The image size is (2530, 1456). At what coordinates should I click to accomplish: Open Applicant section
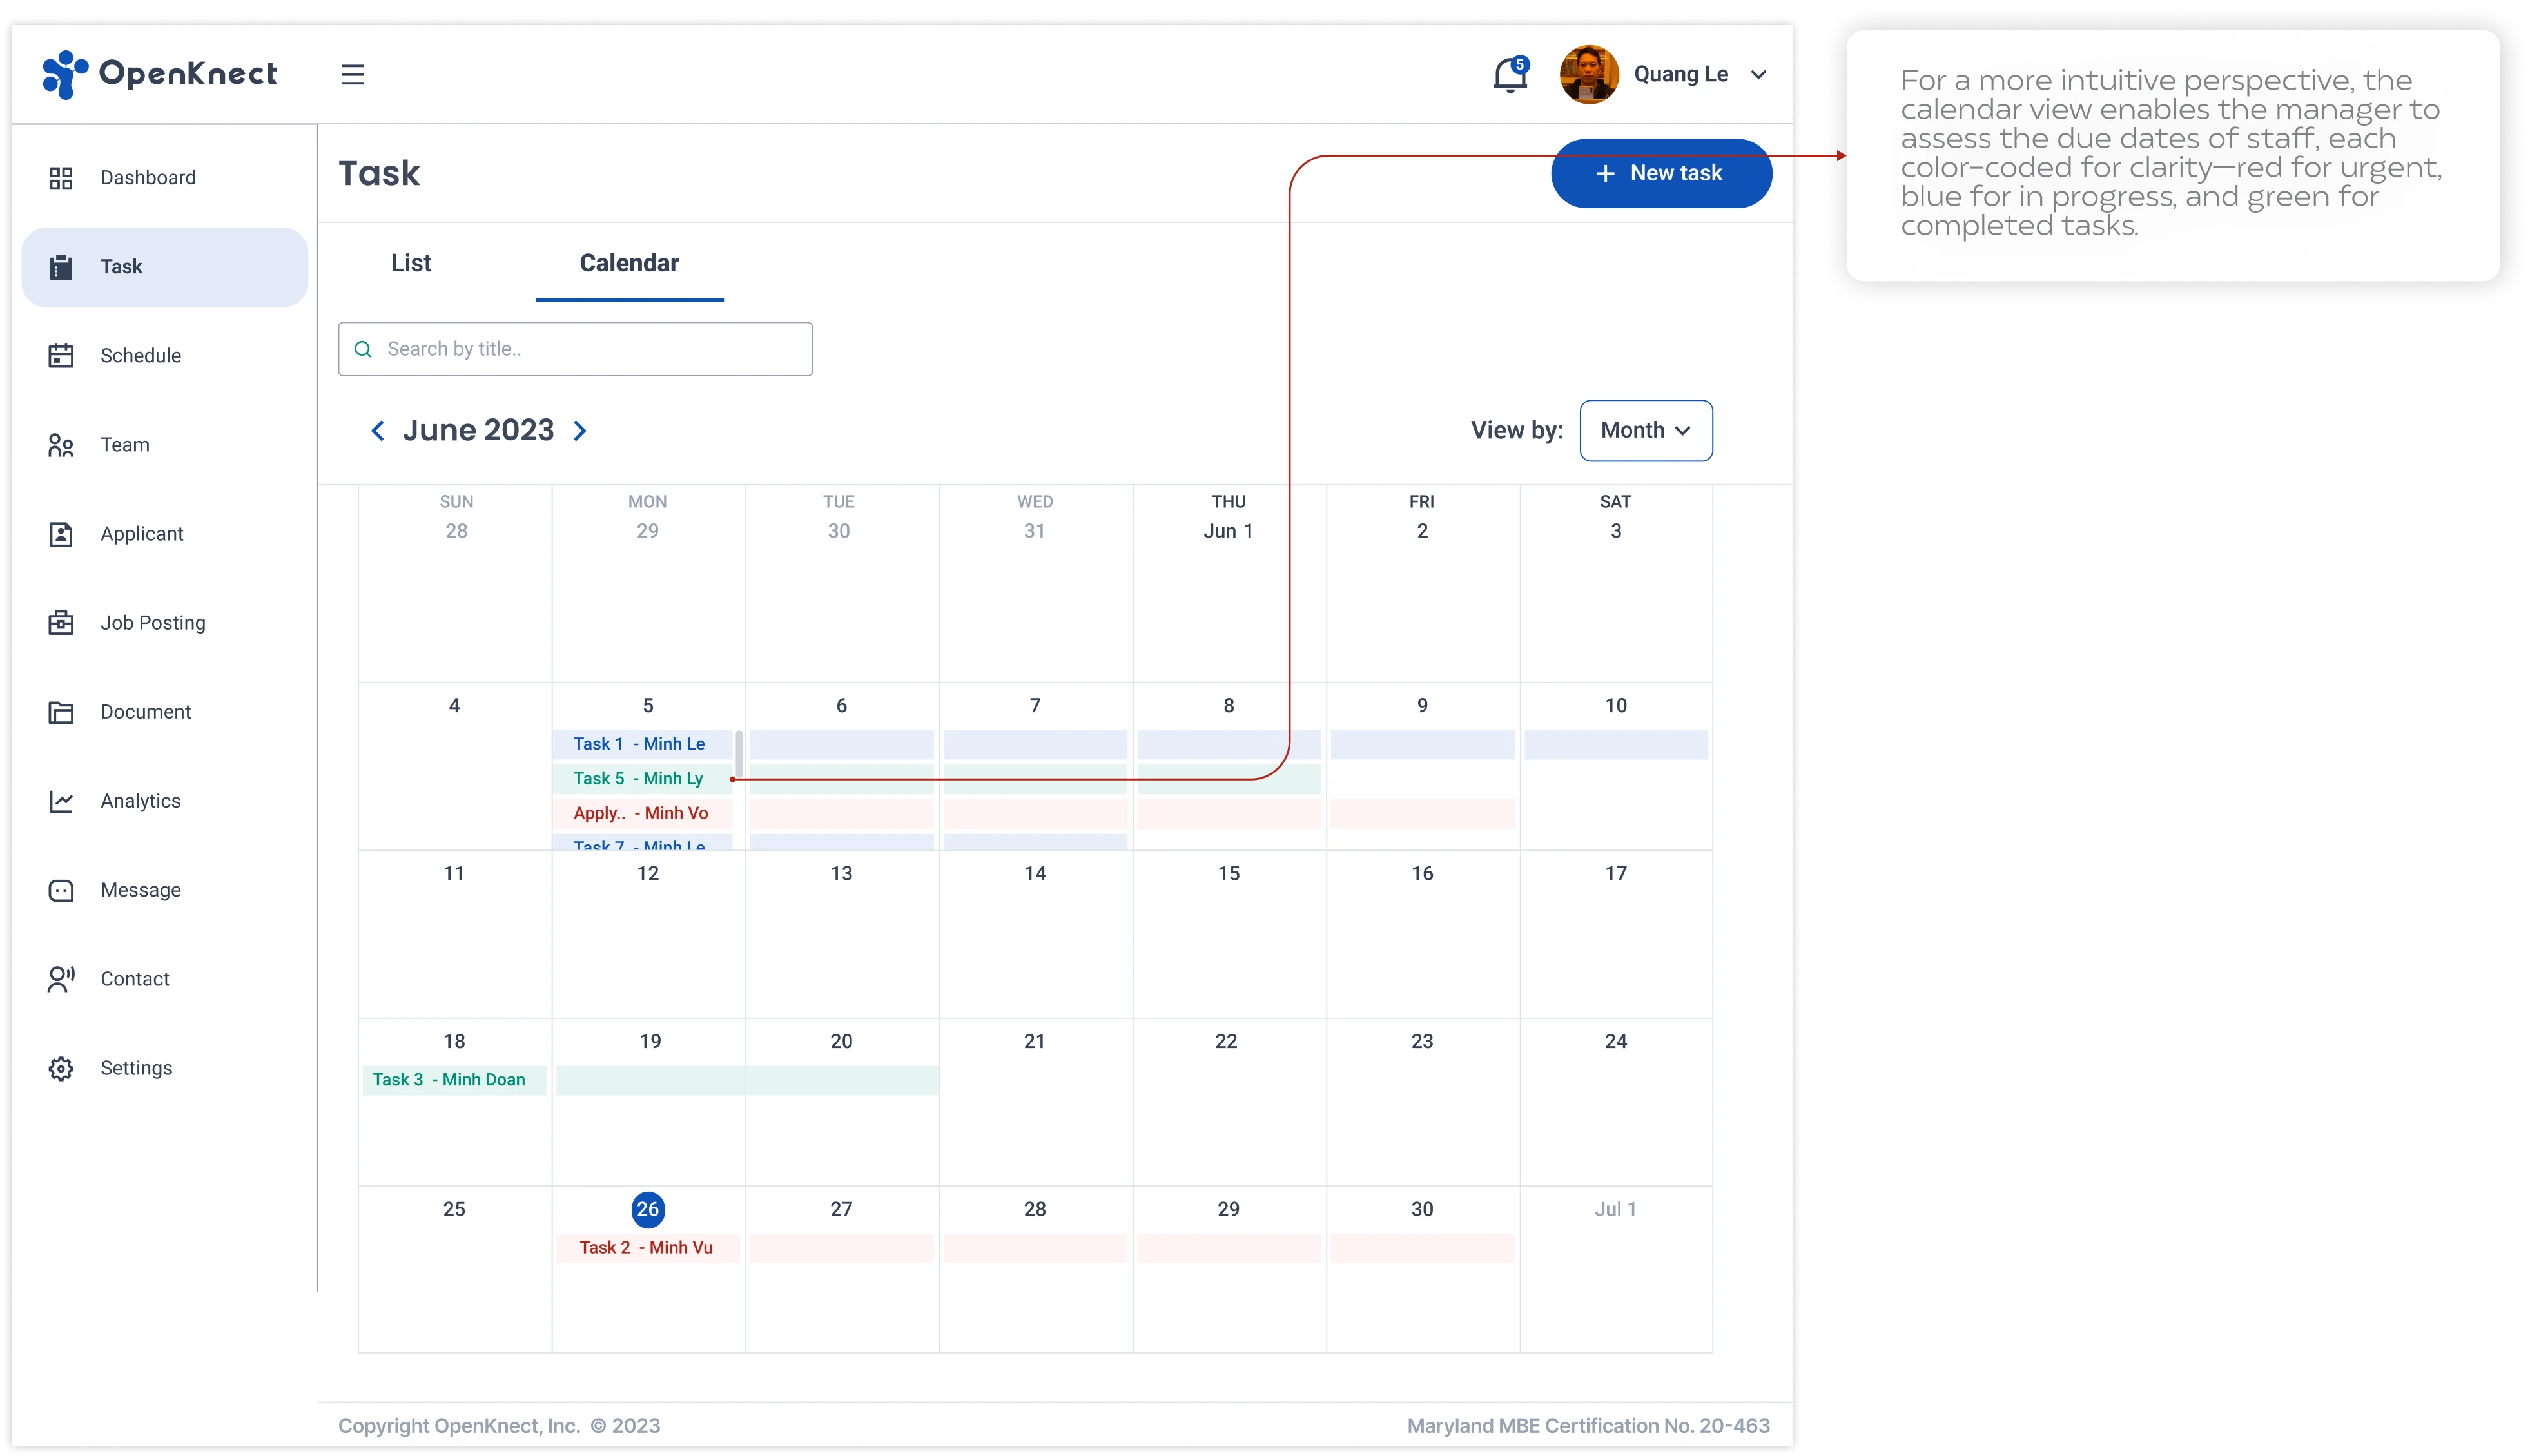(142, 534)
